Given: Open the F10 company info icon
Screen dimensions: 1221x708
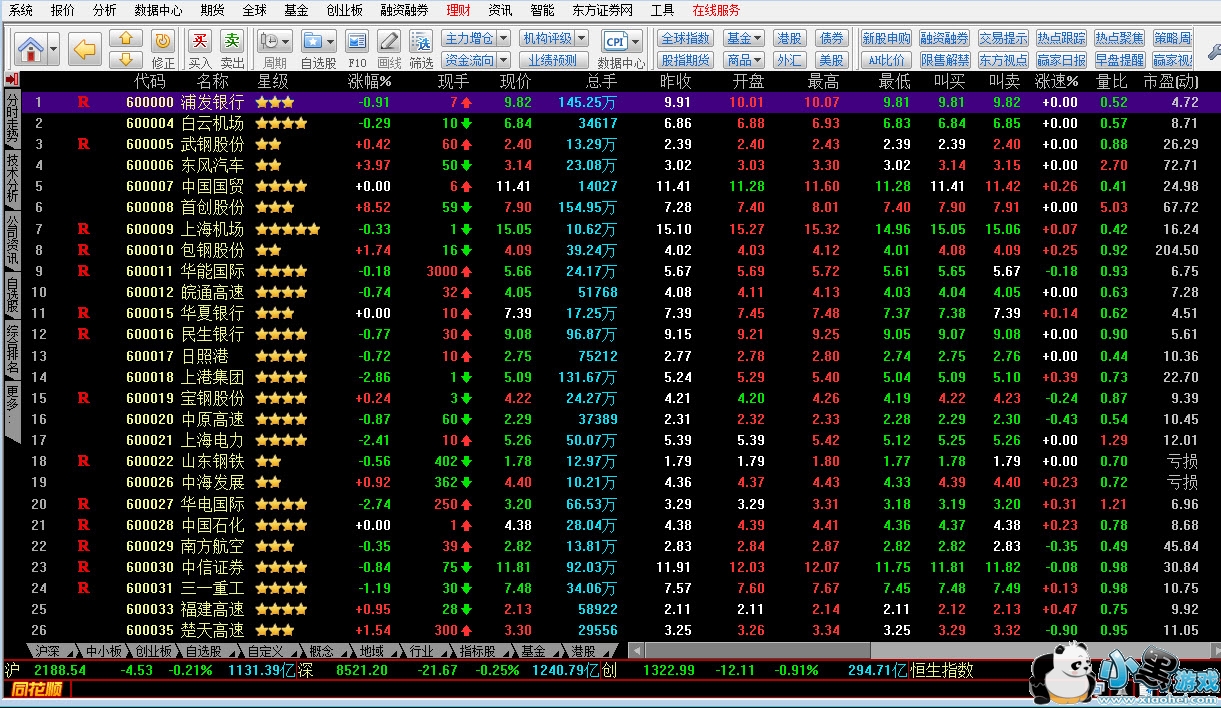Looking at the screenshot, I should 357,41.
